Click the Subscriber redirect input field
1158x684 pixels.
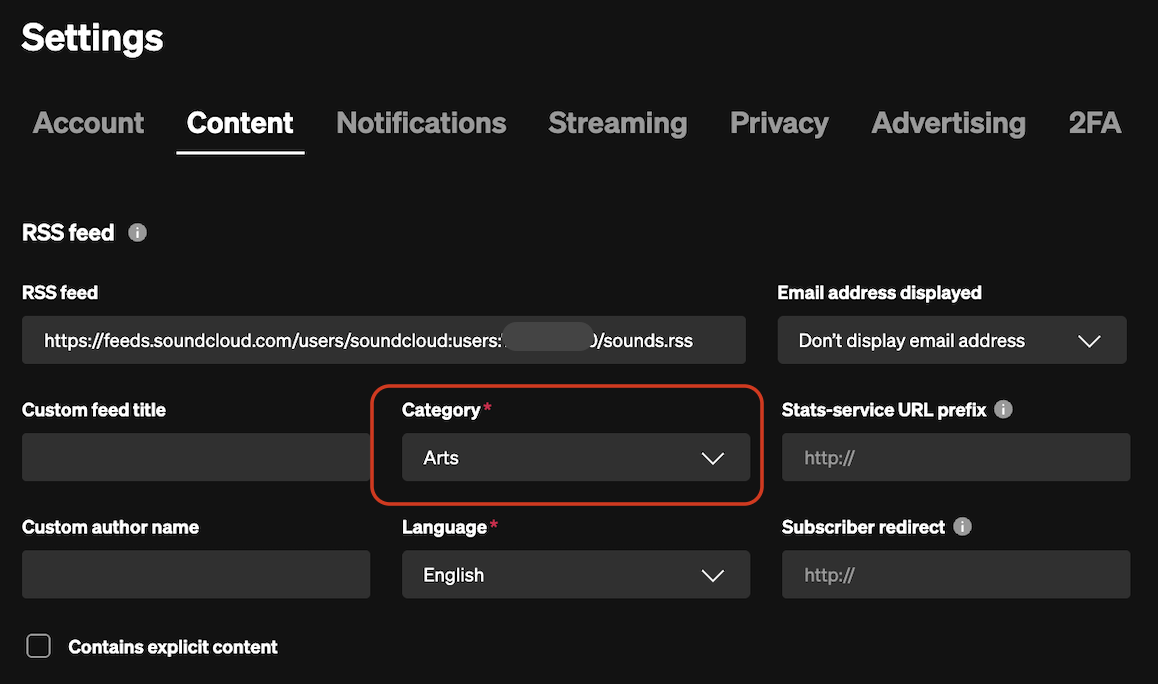(x=955, y=575)
